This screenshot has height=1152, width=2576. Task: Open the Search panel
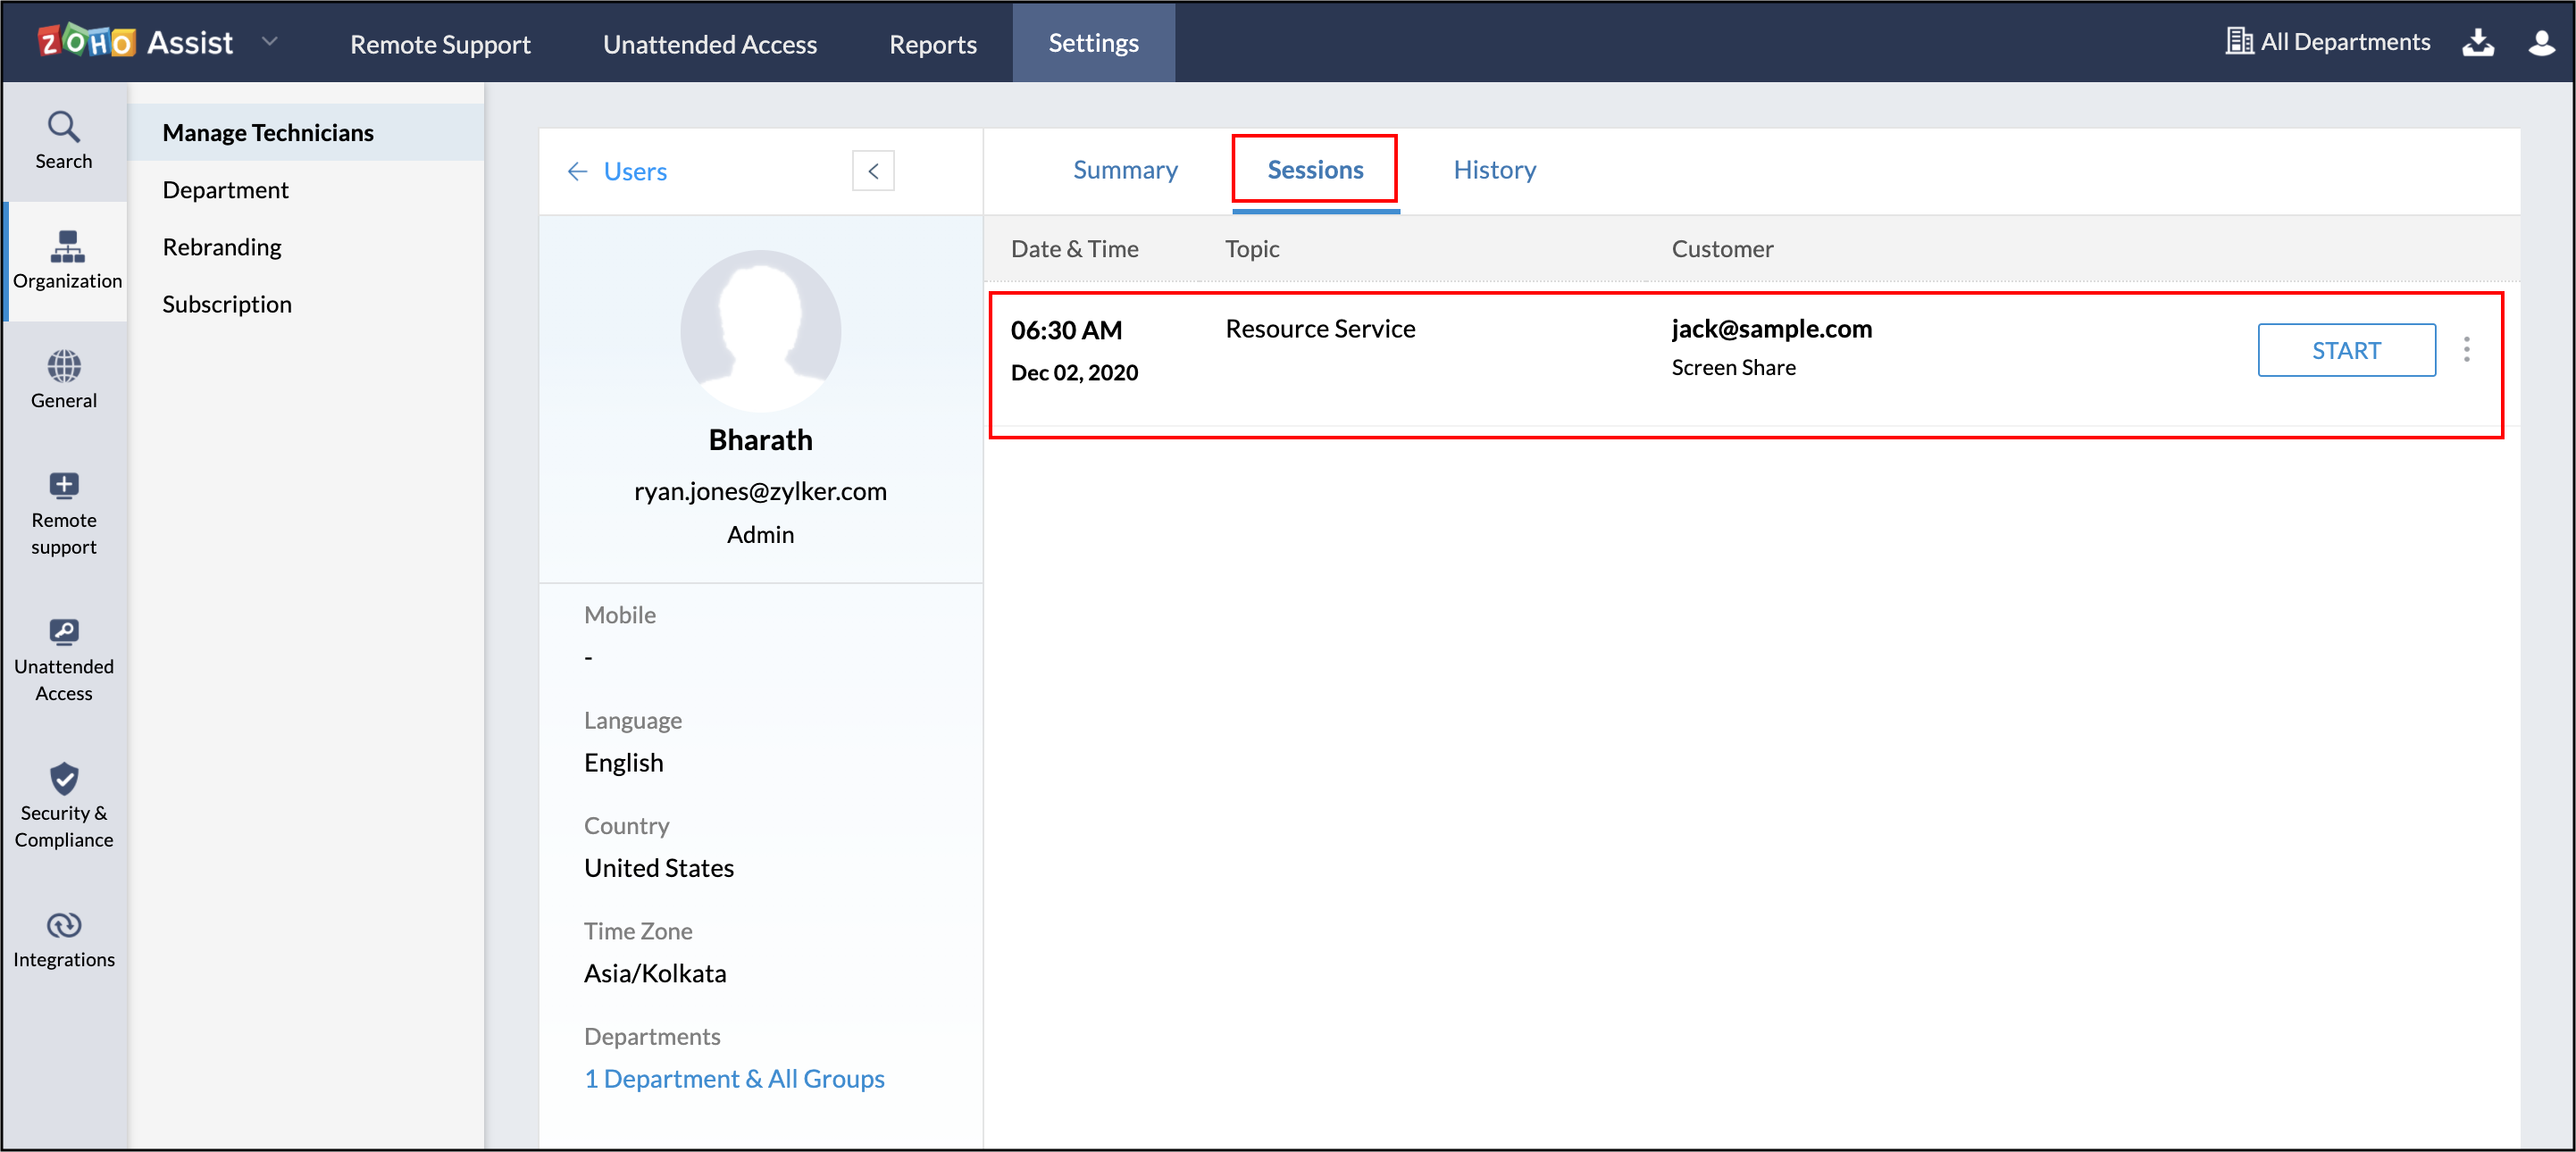(63, 140)
